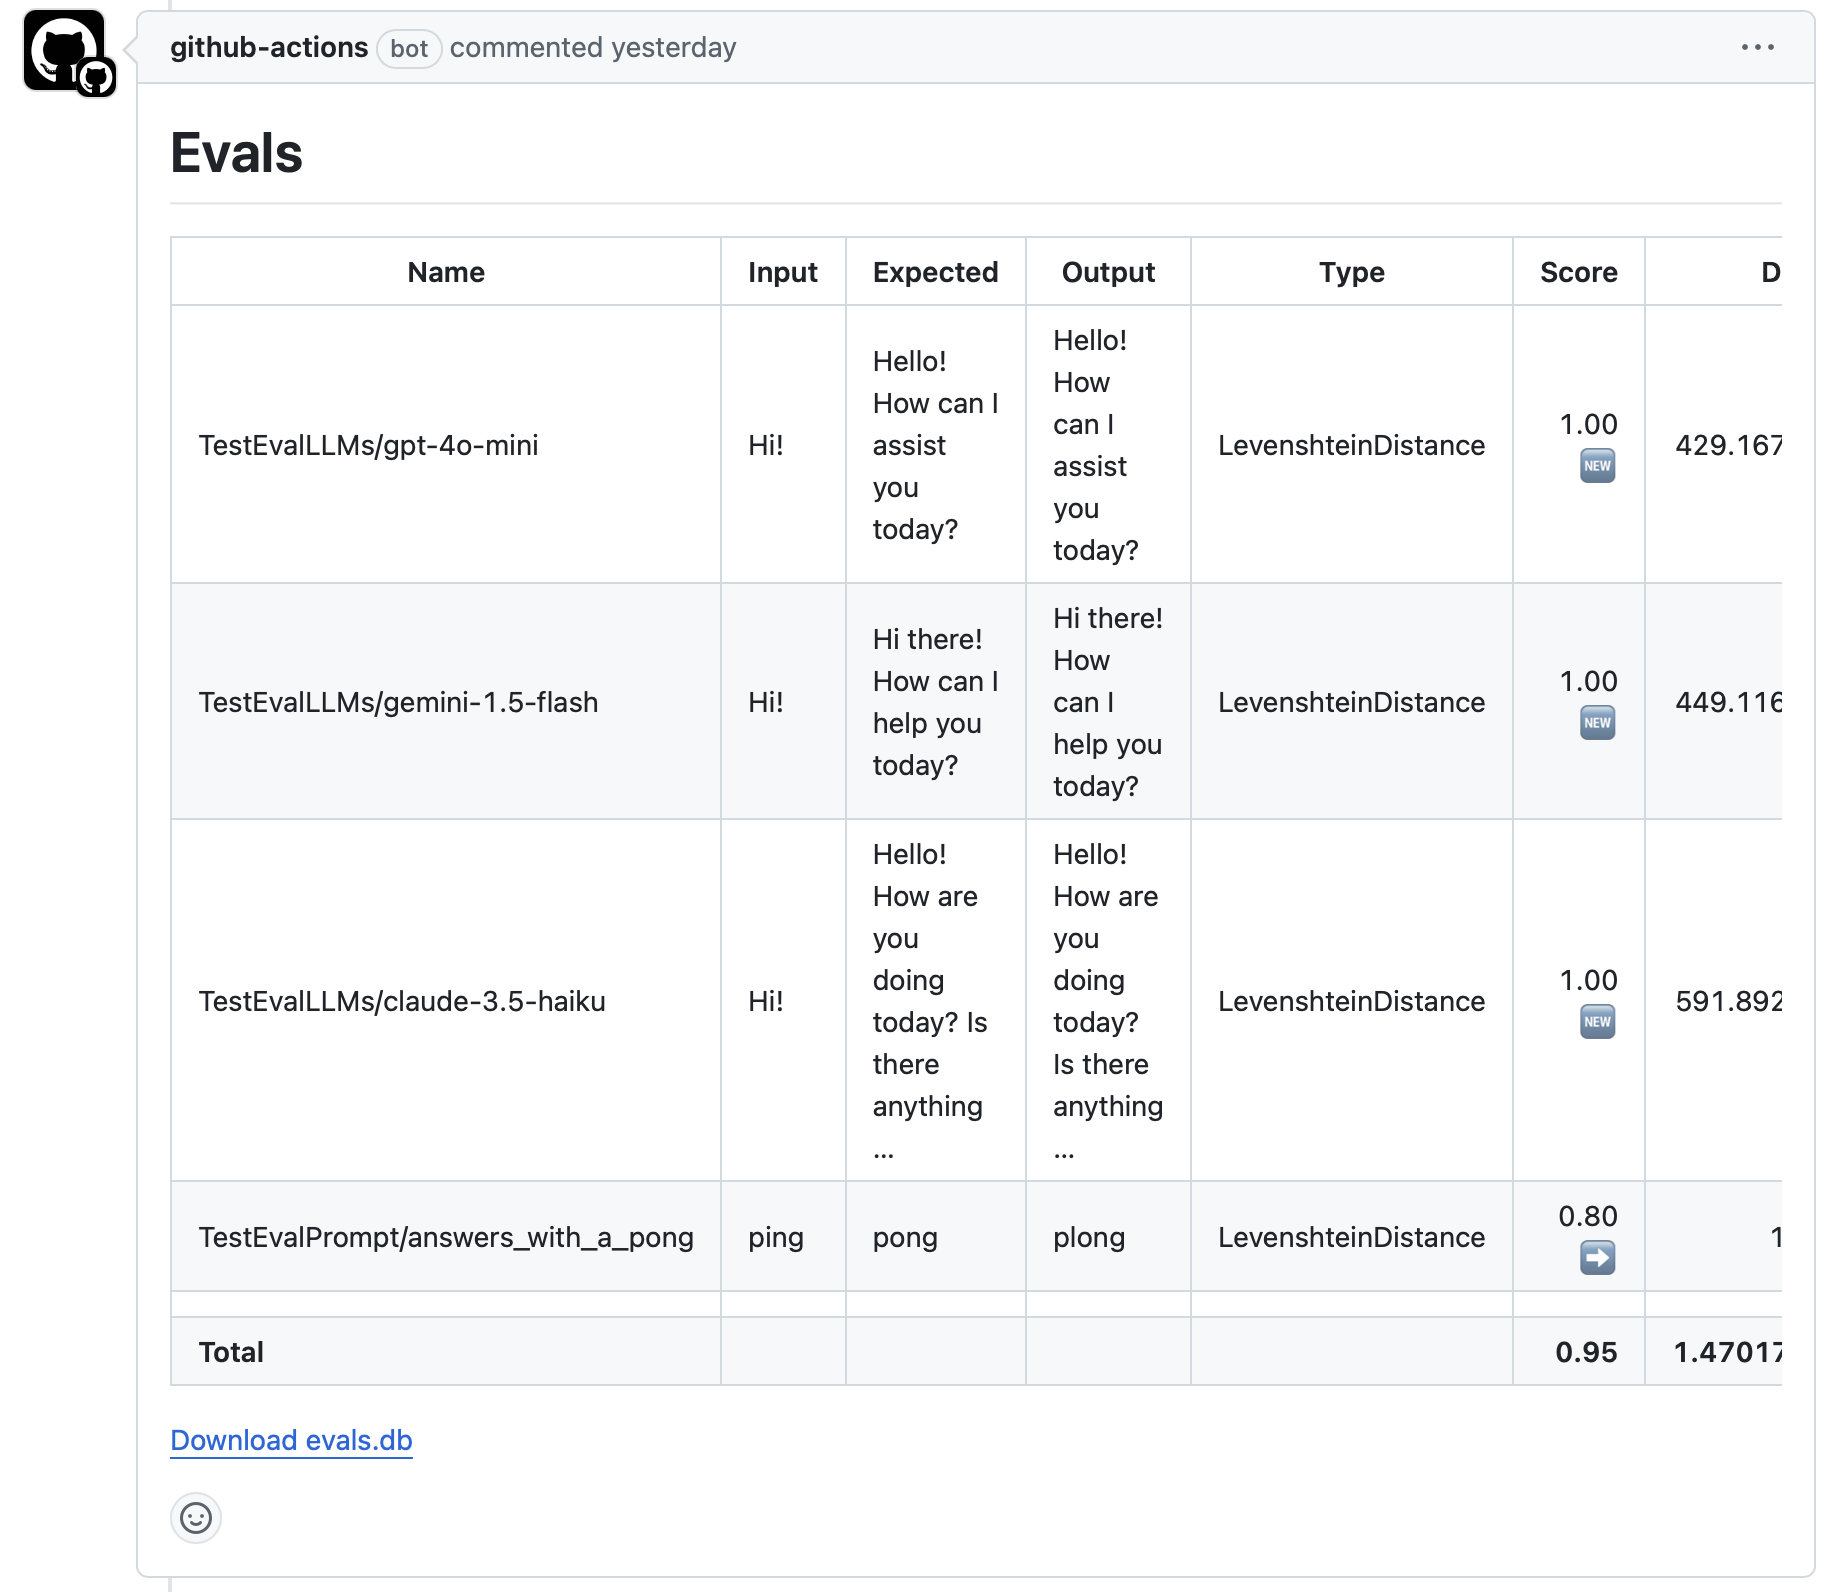Click the NEW badge in claude-3.5-haiku row
This screenshot has width=1838, height=1592.
pos(1597,1022)
